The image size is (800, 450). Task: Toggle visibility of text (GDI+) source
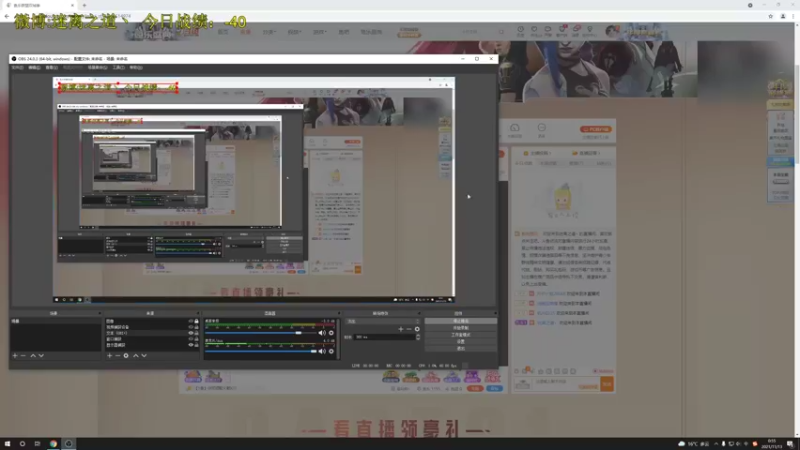click(x=191, y=333)
